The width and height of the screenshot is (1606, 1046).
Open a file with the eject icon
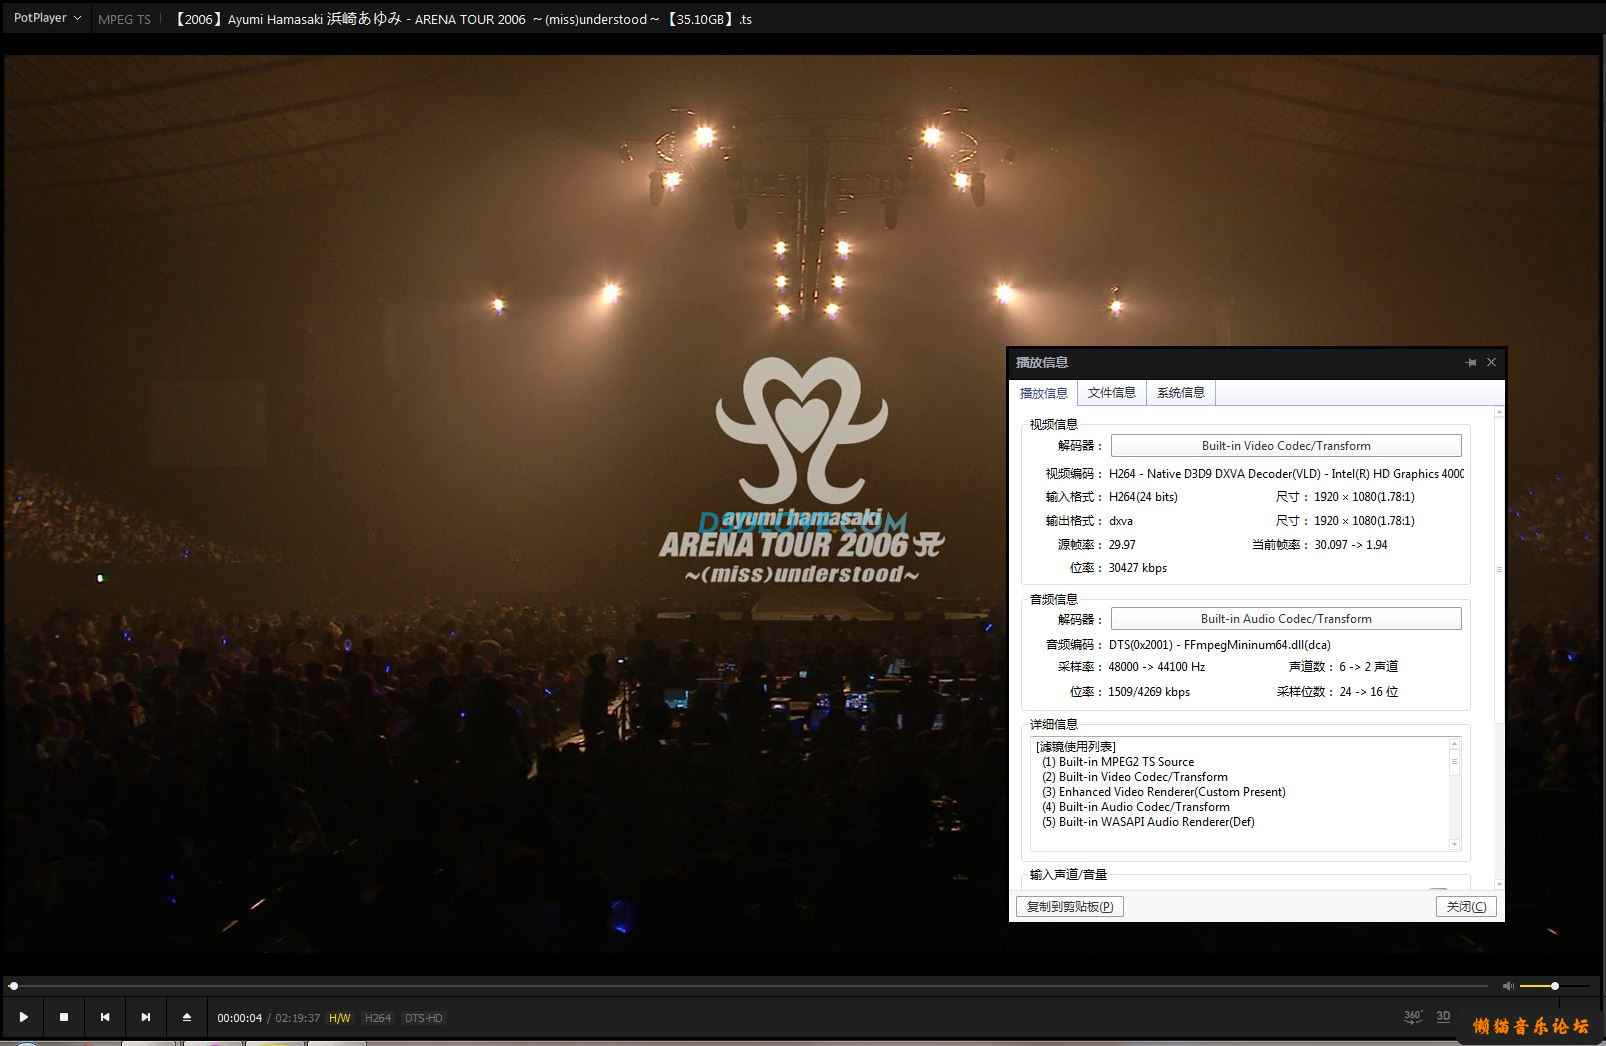[187, 1017]
